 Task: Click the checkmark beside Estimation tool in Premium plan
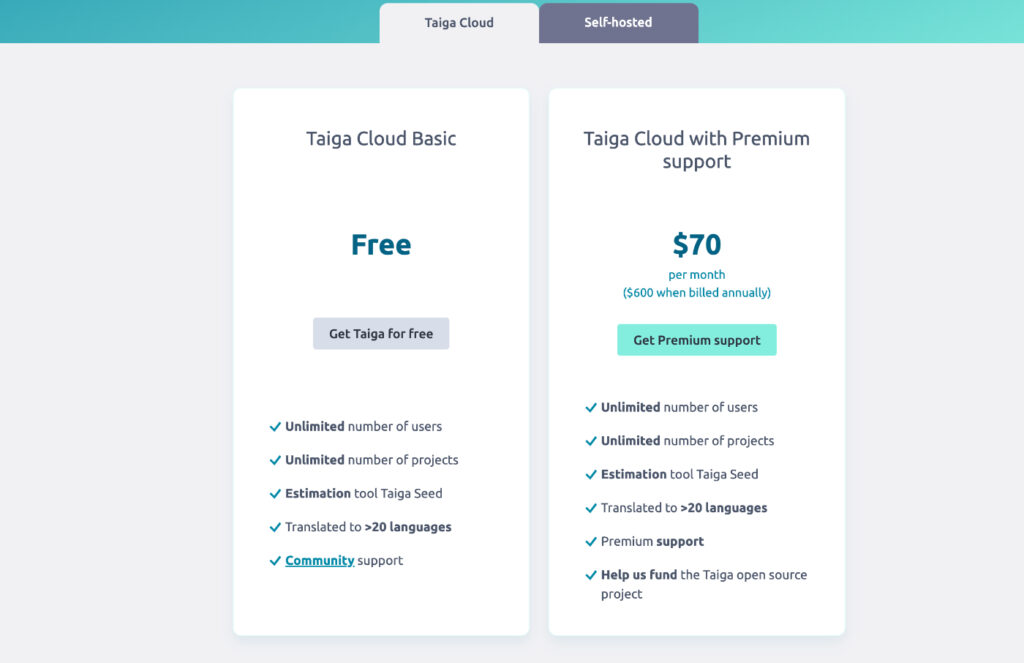591,474
